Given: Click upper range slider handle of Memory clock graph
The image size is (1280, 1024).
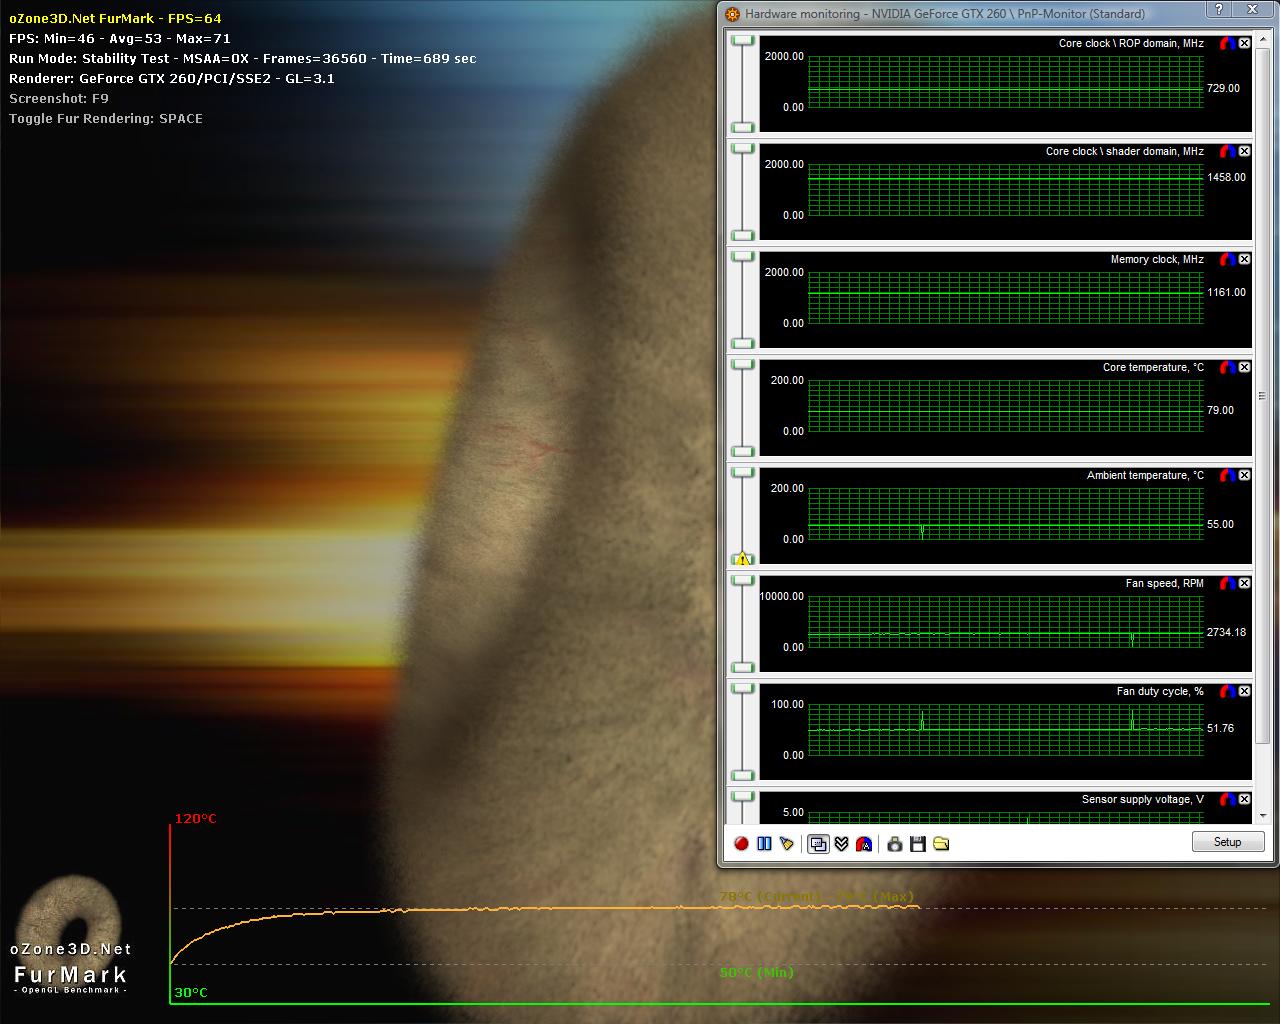Looking at the screenshot, I should 742,256.
